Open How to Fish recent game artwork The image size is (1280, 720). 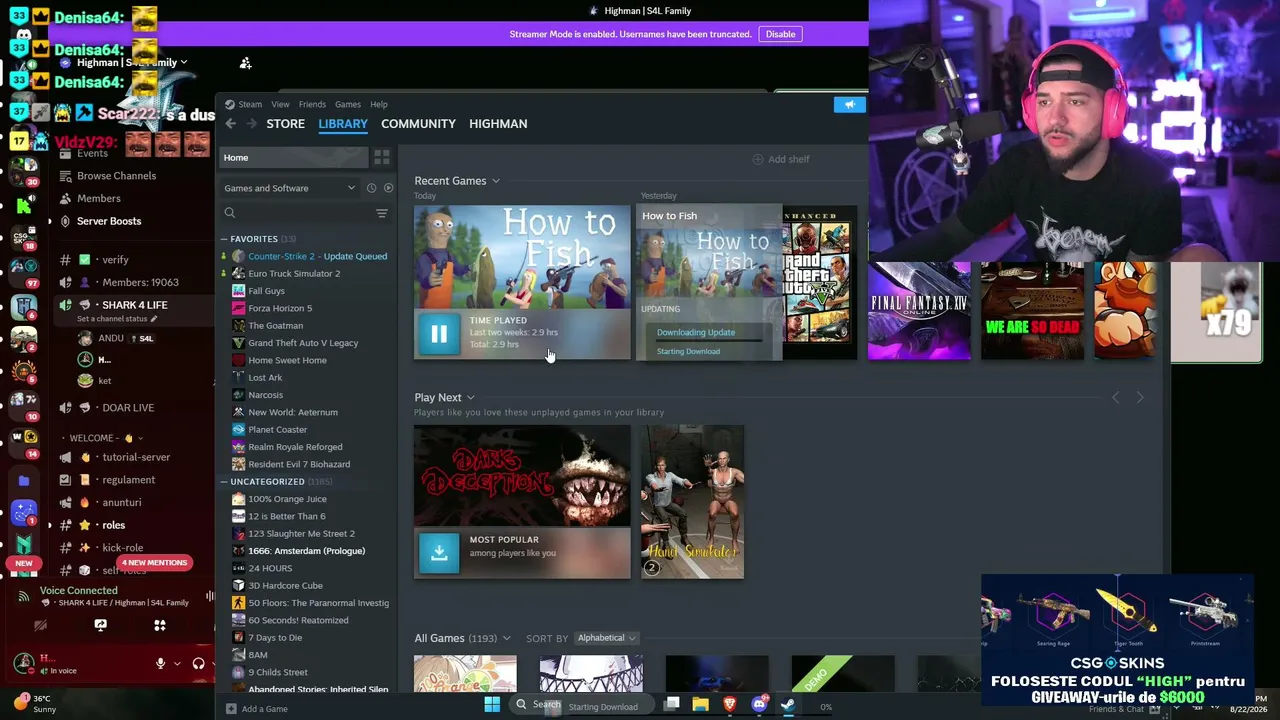[x=522, y=257]
